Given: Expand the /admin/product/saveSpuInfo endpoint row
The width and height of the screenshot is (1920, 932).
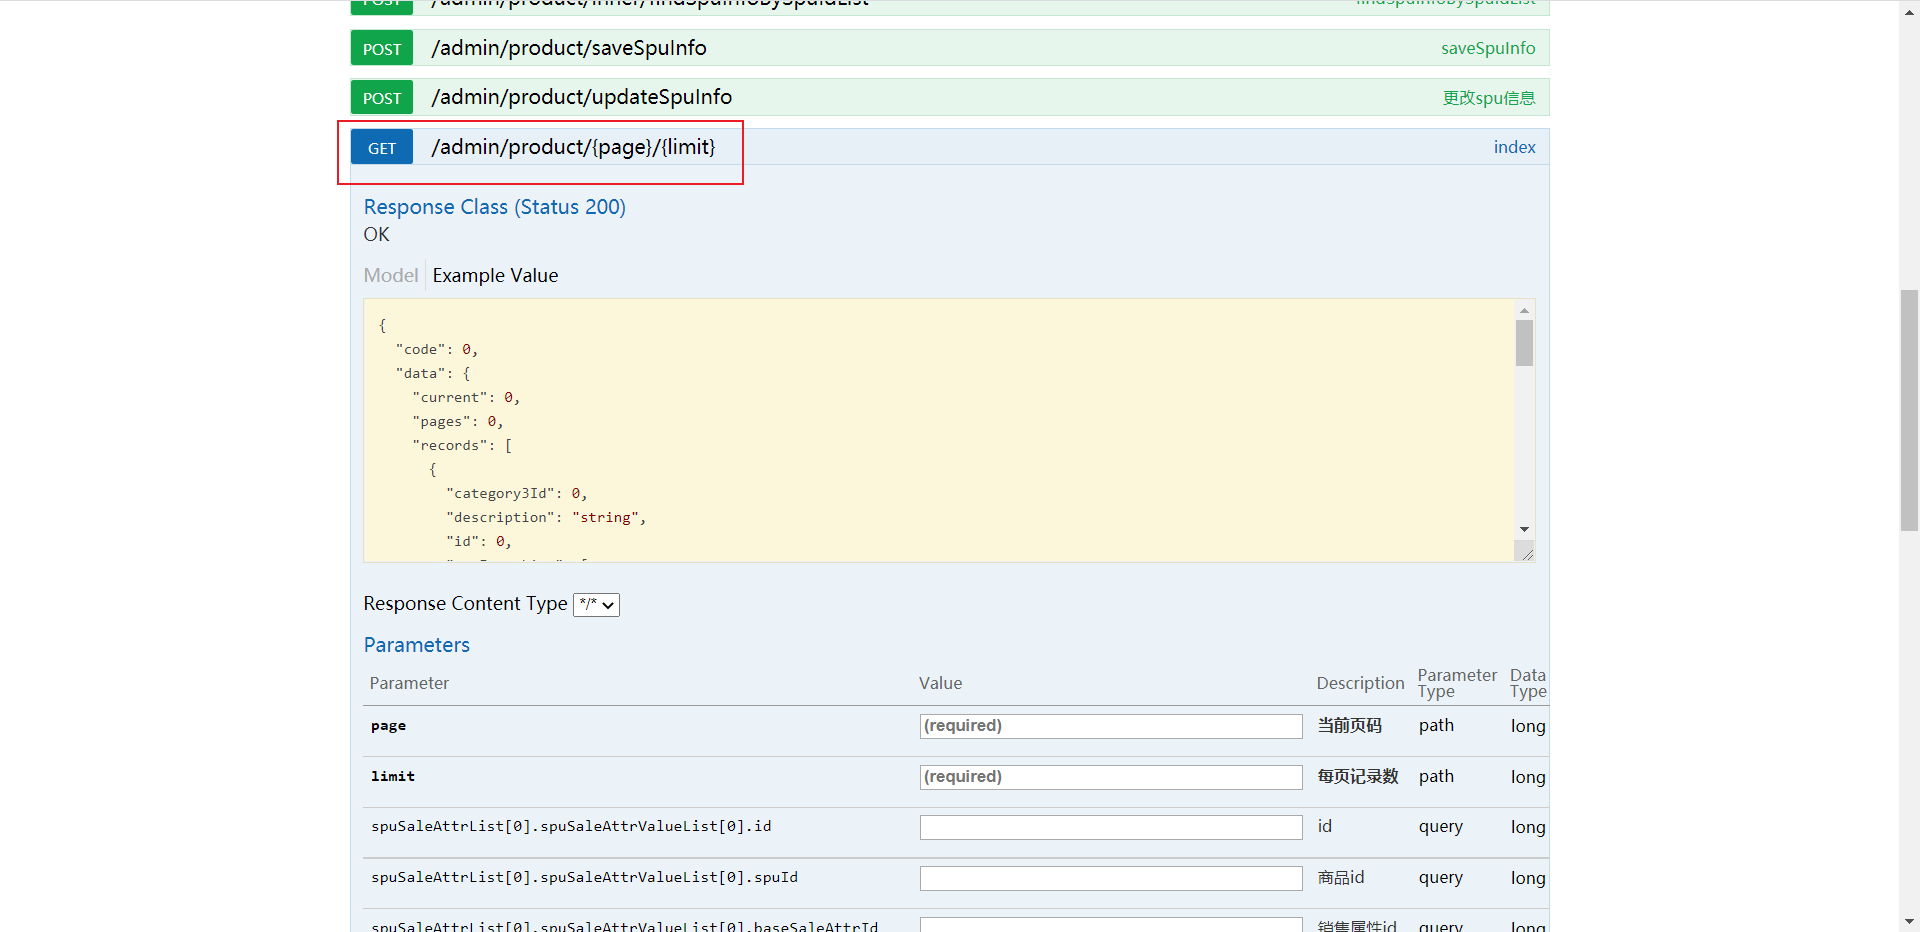Looking at the screenshot, I should point(569,48).
